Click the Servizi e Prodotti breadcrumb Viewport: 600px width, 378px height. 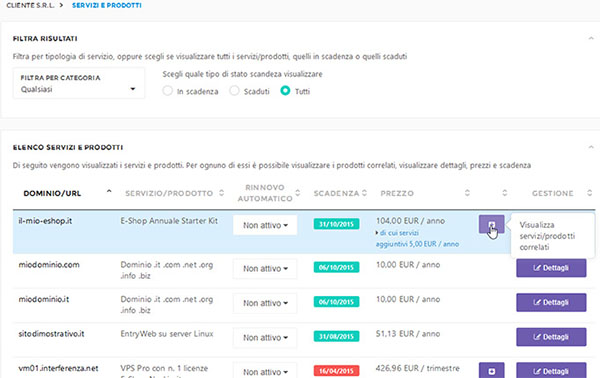[107, 5]
